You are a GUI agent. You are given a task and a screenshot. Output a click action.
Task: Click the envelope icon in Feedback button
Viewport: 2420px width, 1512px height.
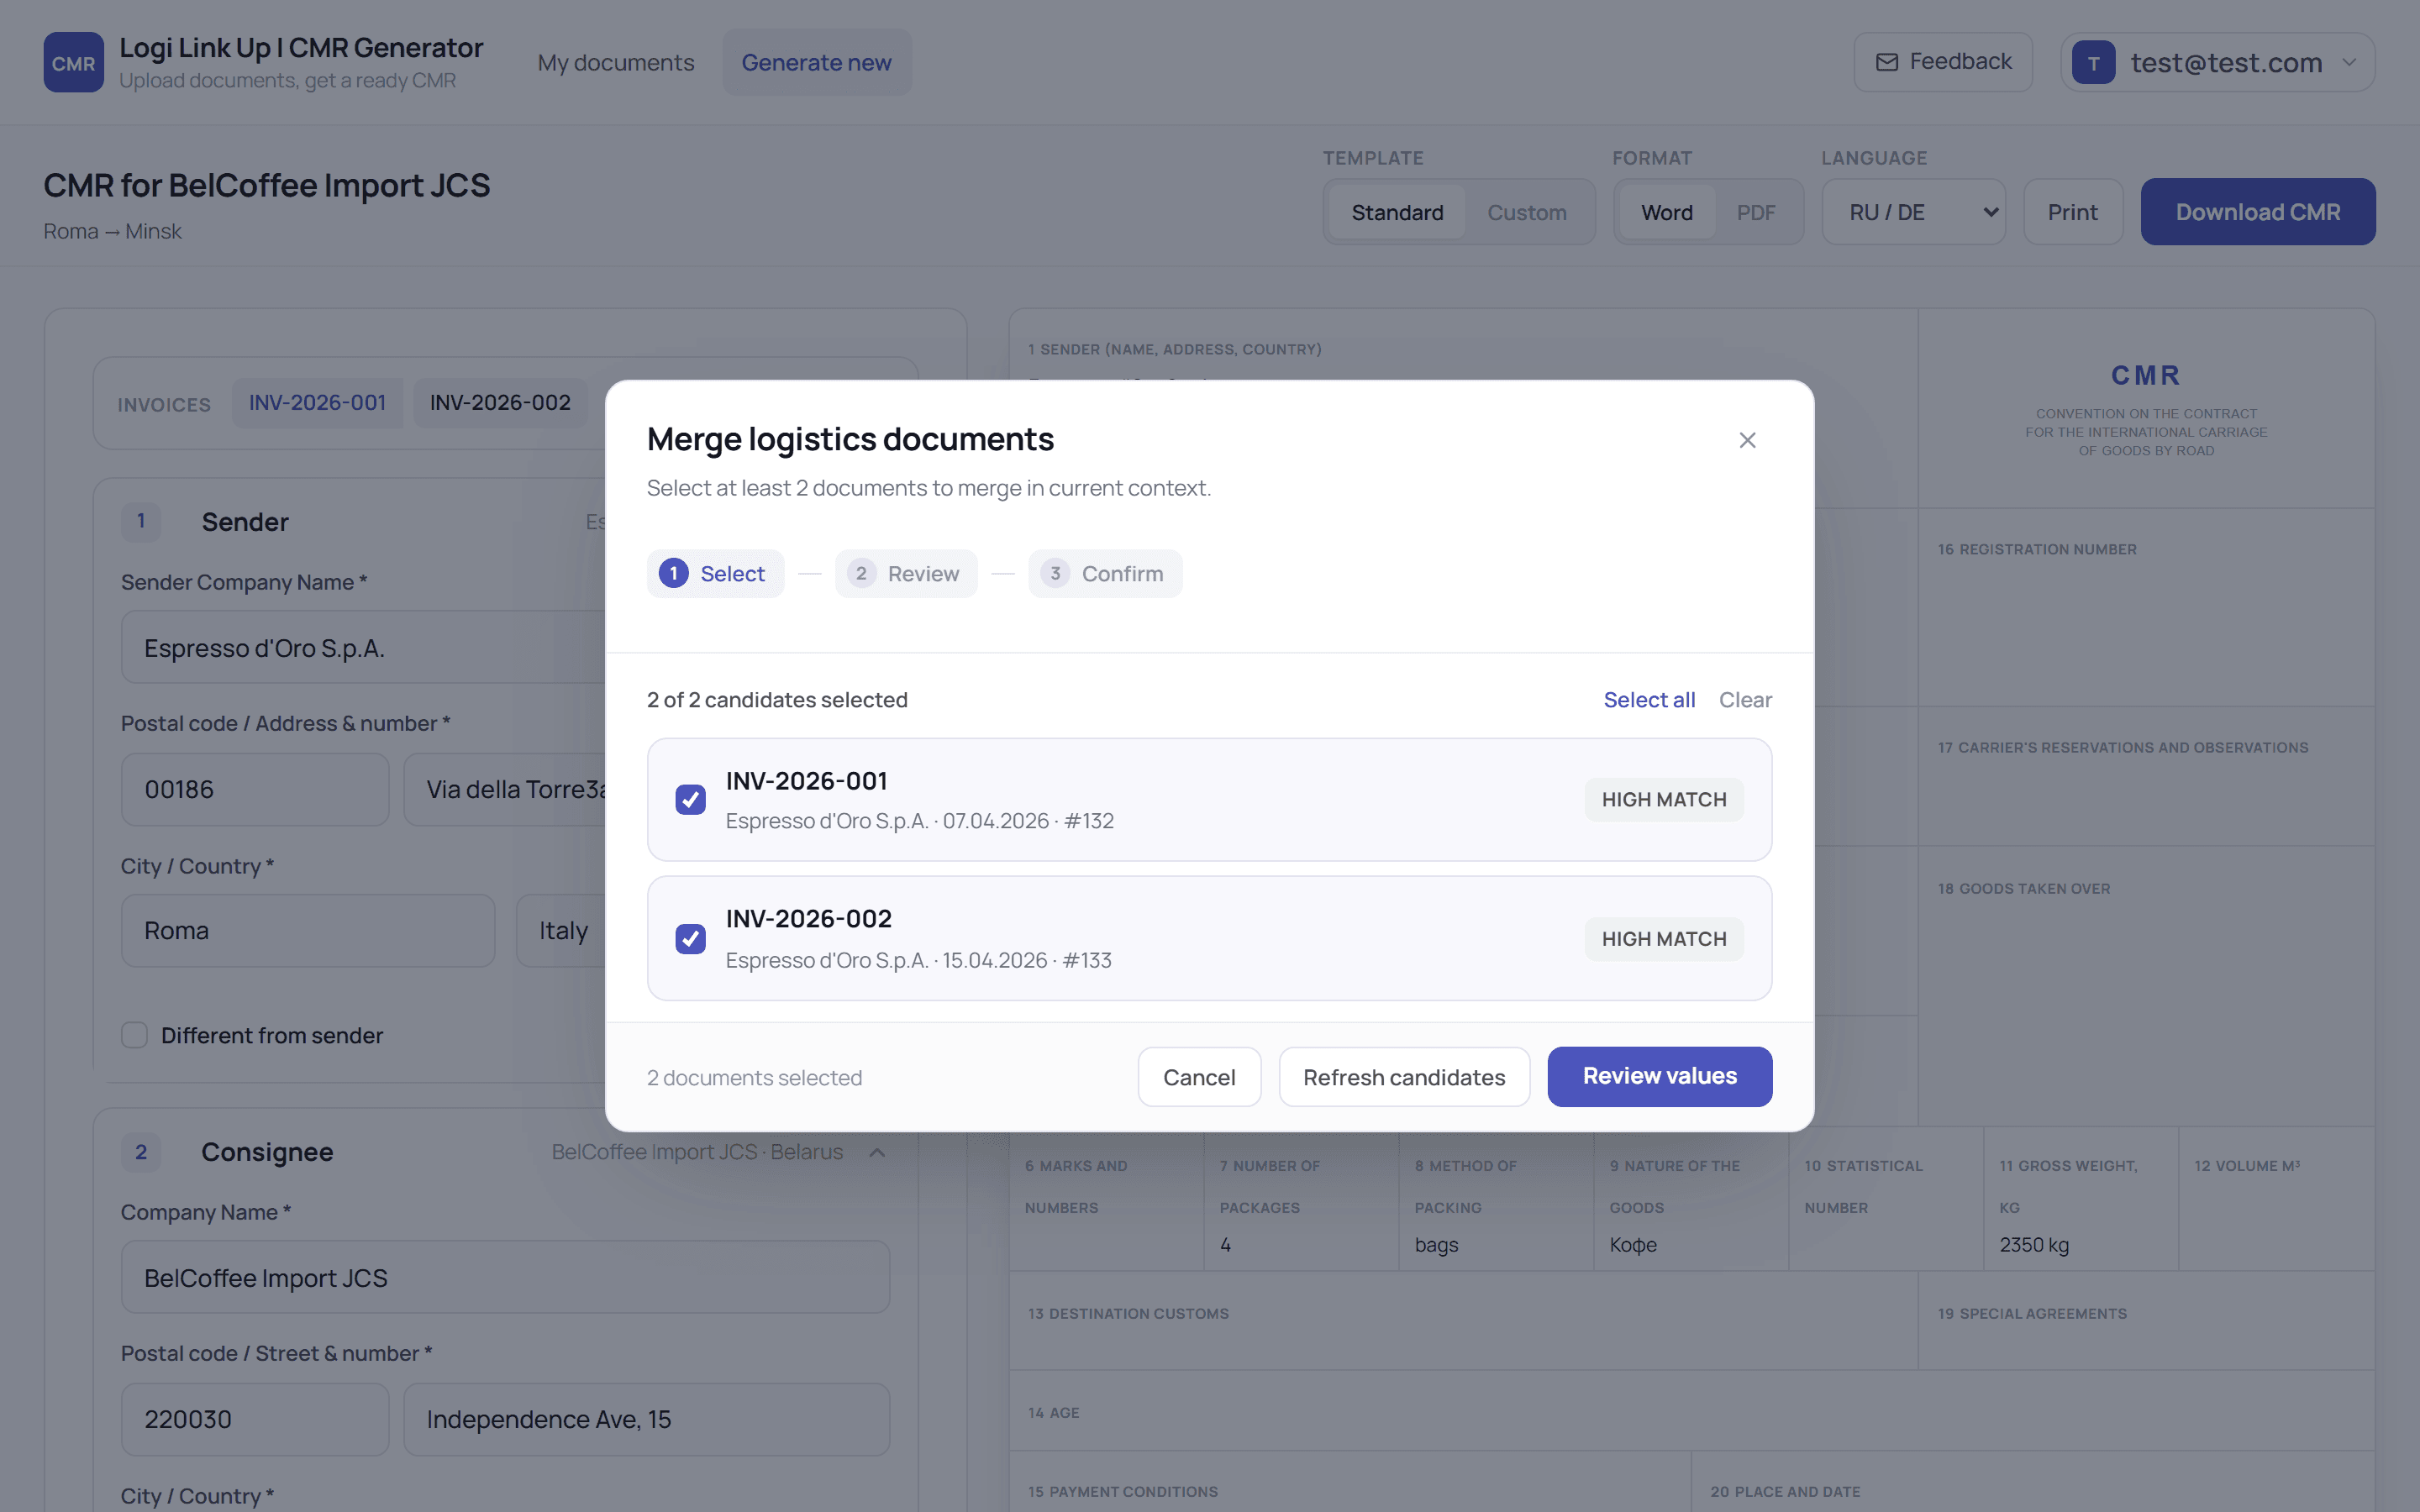click(x=1886, y=62)
